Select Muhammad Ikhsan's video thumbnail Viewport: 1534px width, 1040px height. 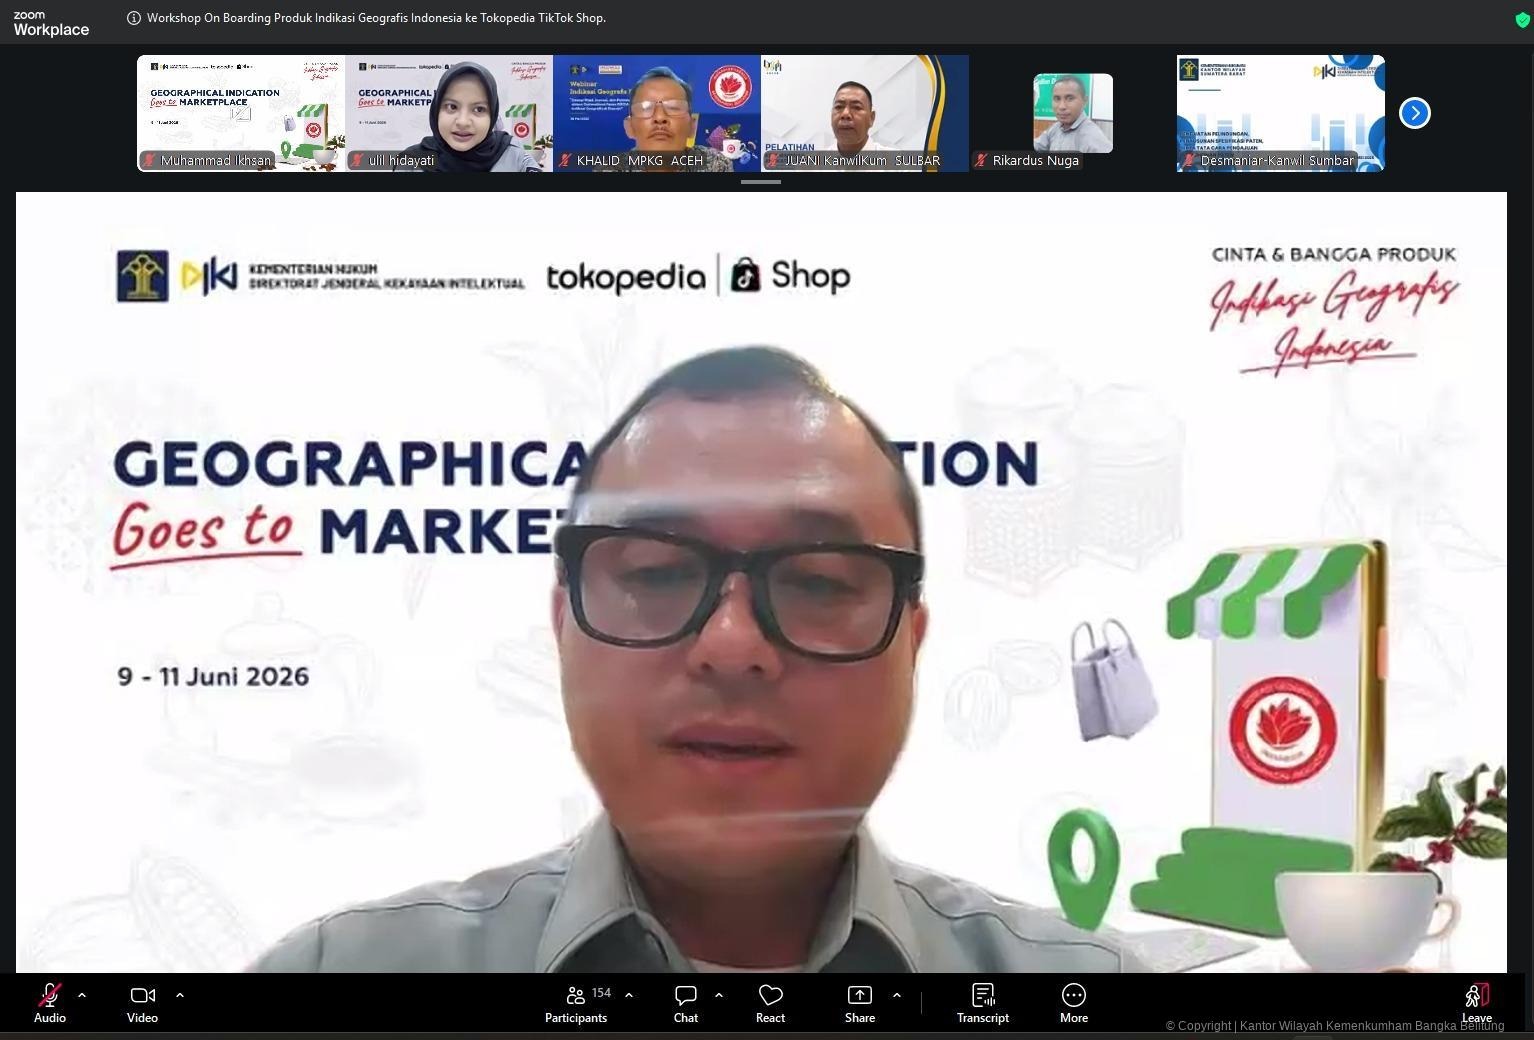(241, 113)
